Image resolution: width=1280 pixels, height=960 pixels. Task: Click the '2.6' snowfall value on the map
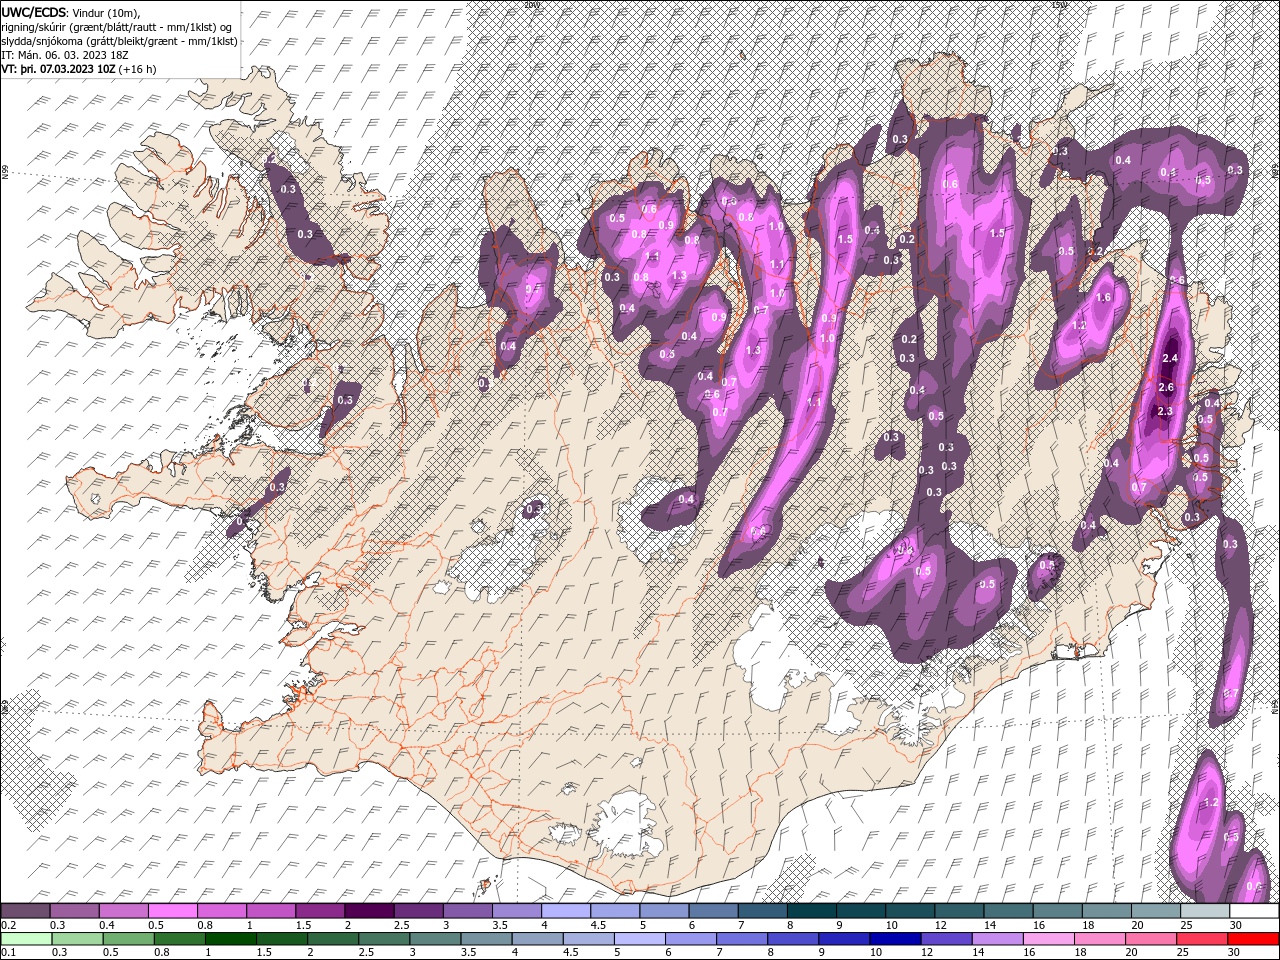[x=1165, y=387]
